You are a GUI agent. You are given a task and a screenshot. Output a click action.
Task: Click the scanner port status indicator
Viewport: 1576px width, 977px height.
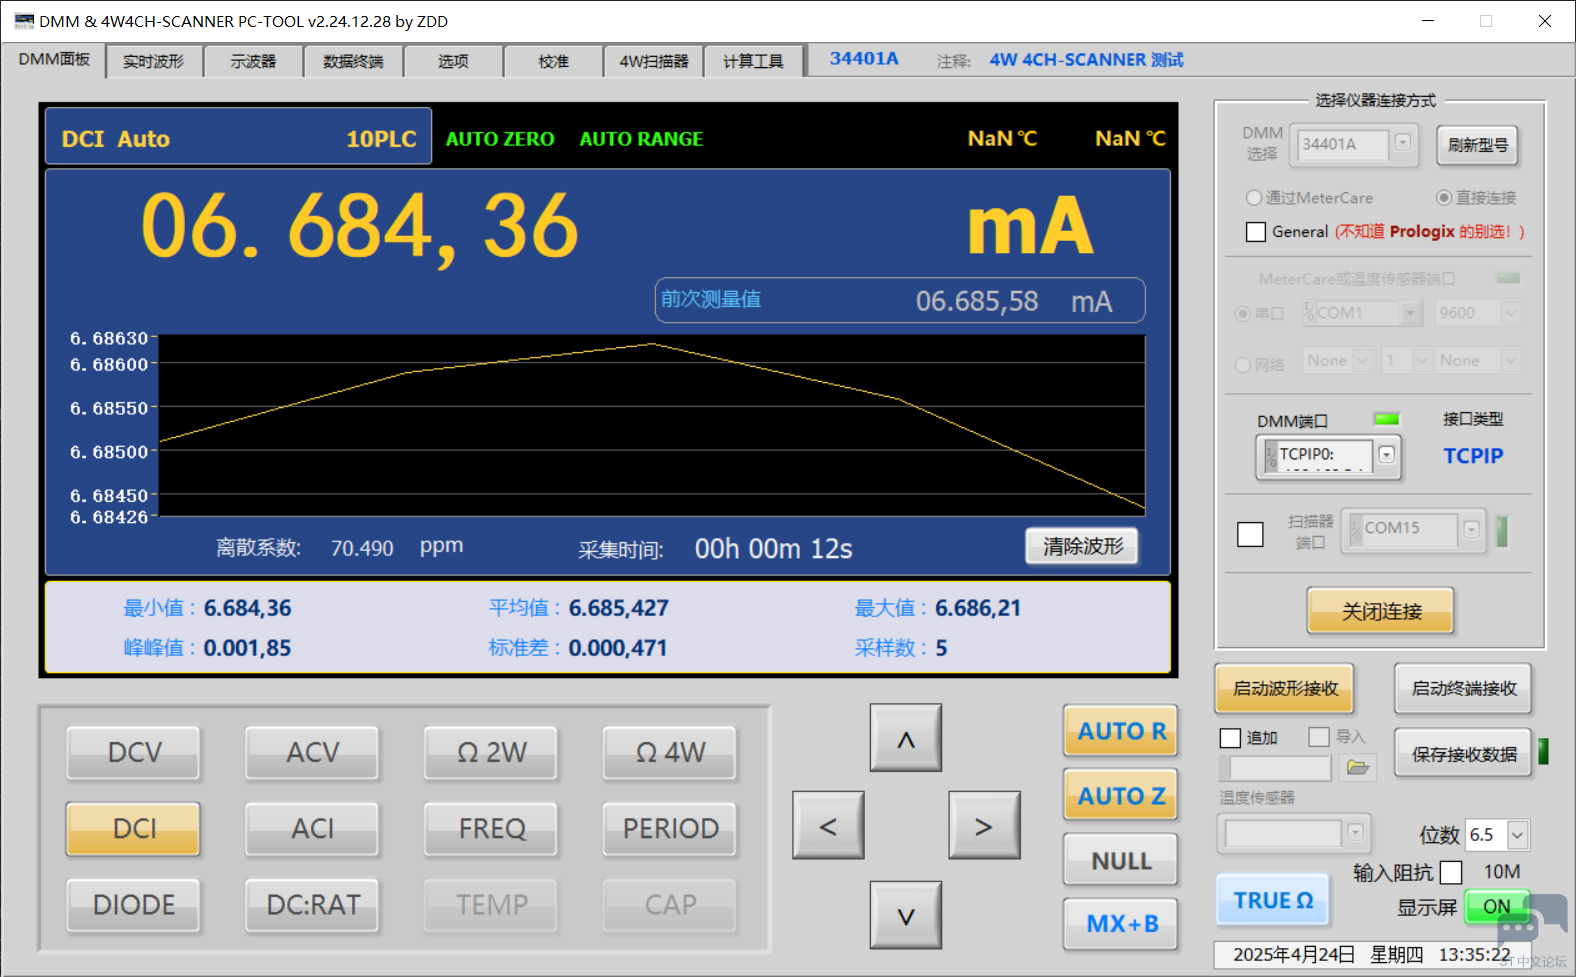point(1501,531)
